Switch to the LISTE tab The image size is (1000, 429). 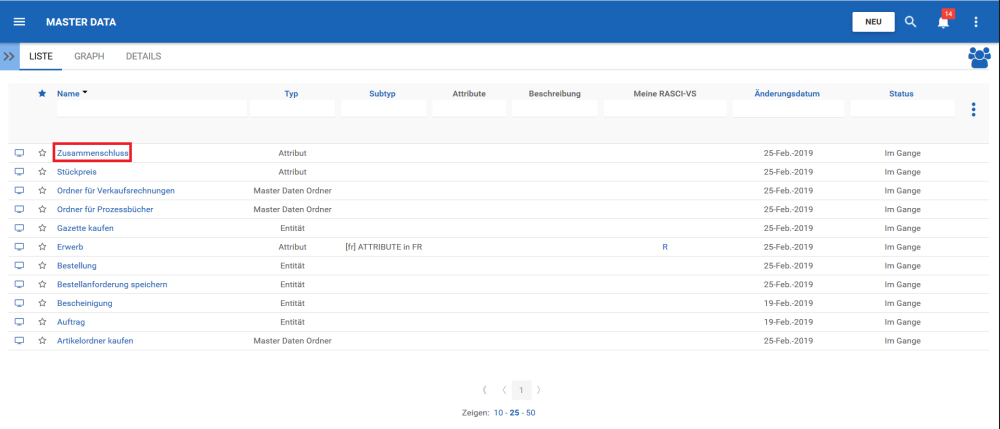click(41, 56)
